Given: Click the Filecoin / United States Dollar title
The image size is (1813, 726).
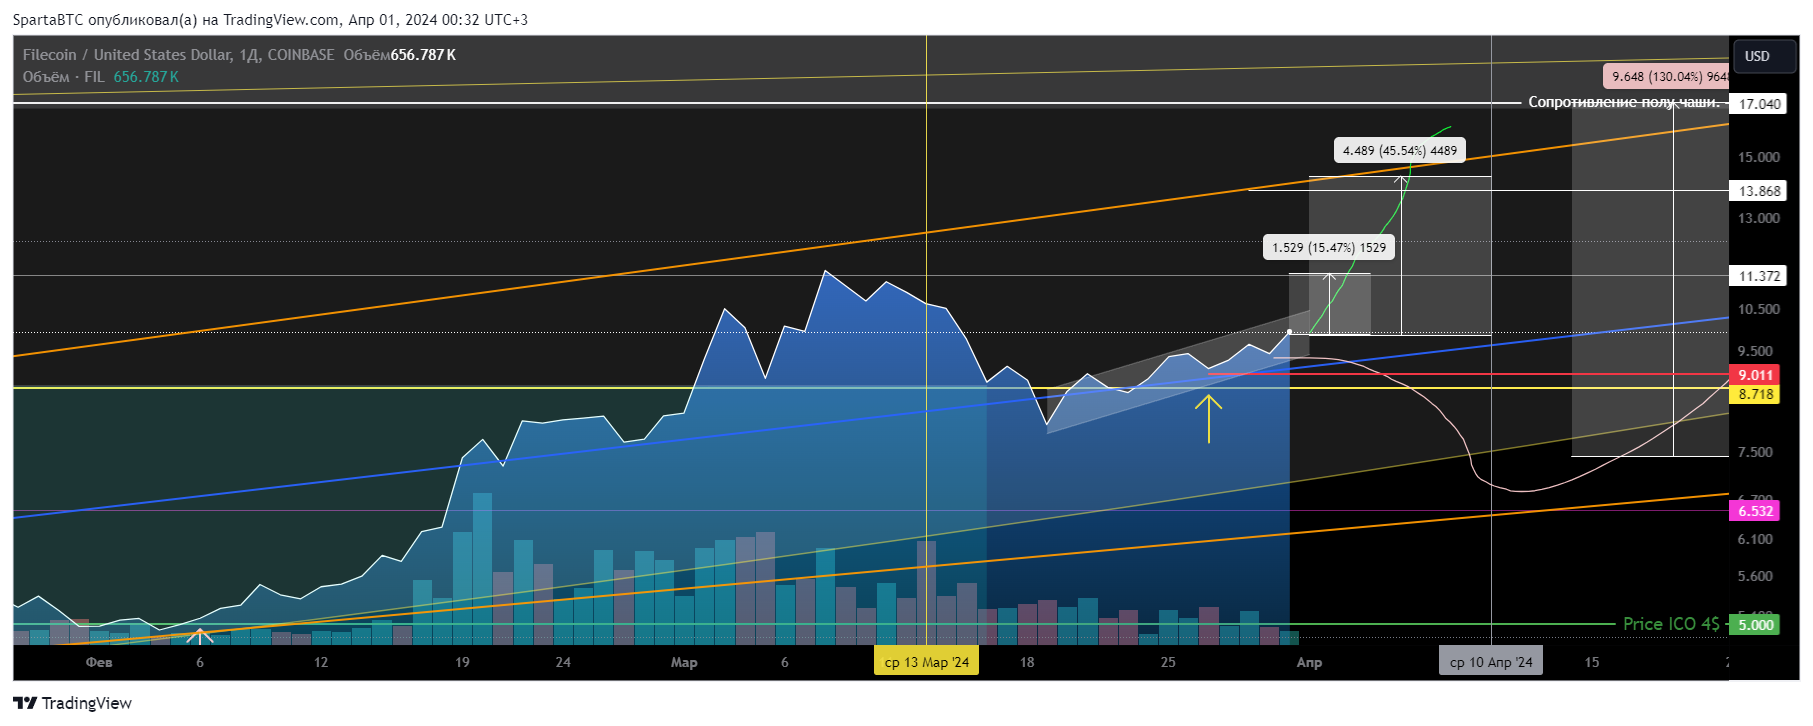Looking at the screenshot, I should 126,55.
